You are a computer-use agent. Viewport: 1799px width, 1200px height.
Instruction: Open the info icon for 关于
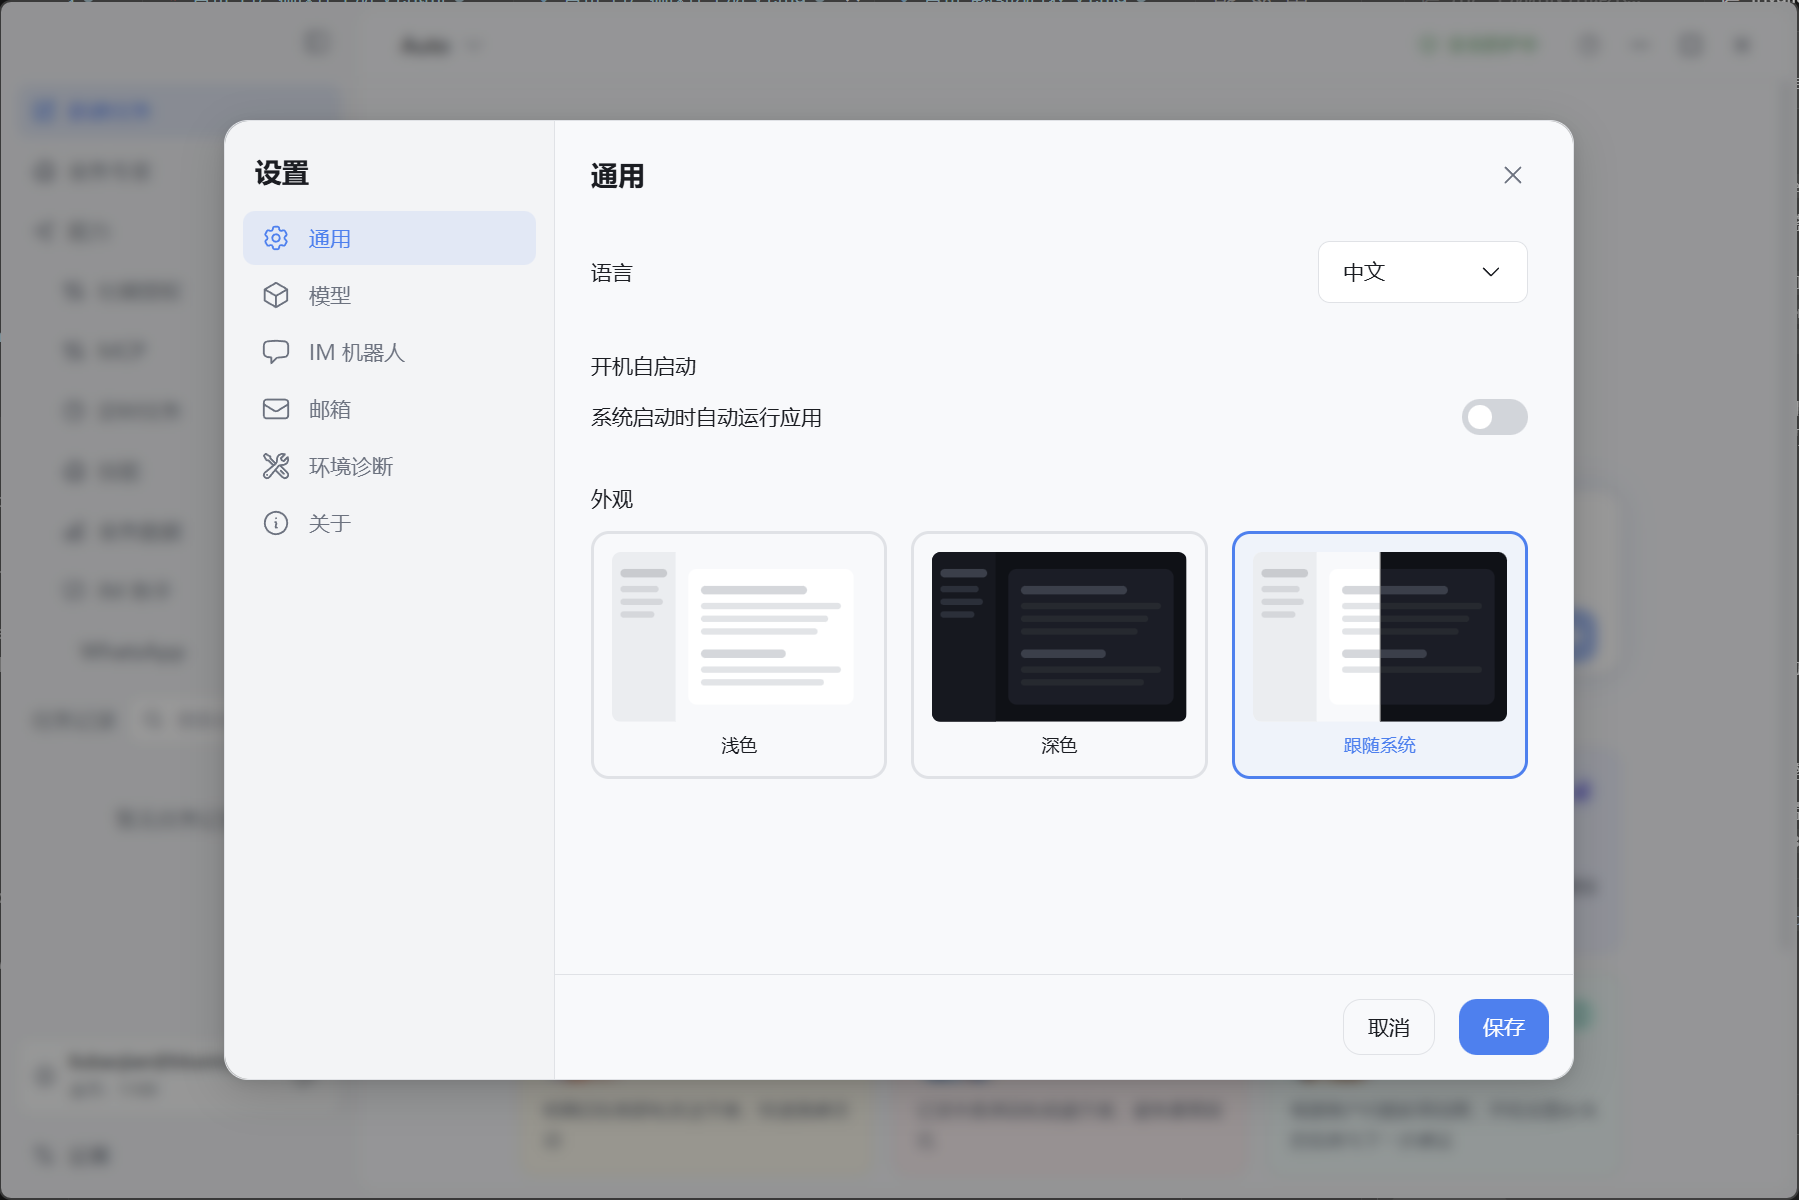[x=276, y=523]
